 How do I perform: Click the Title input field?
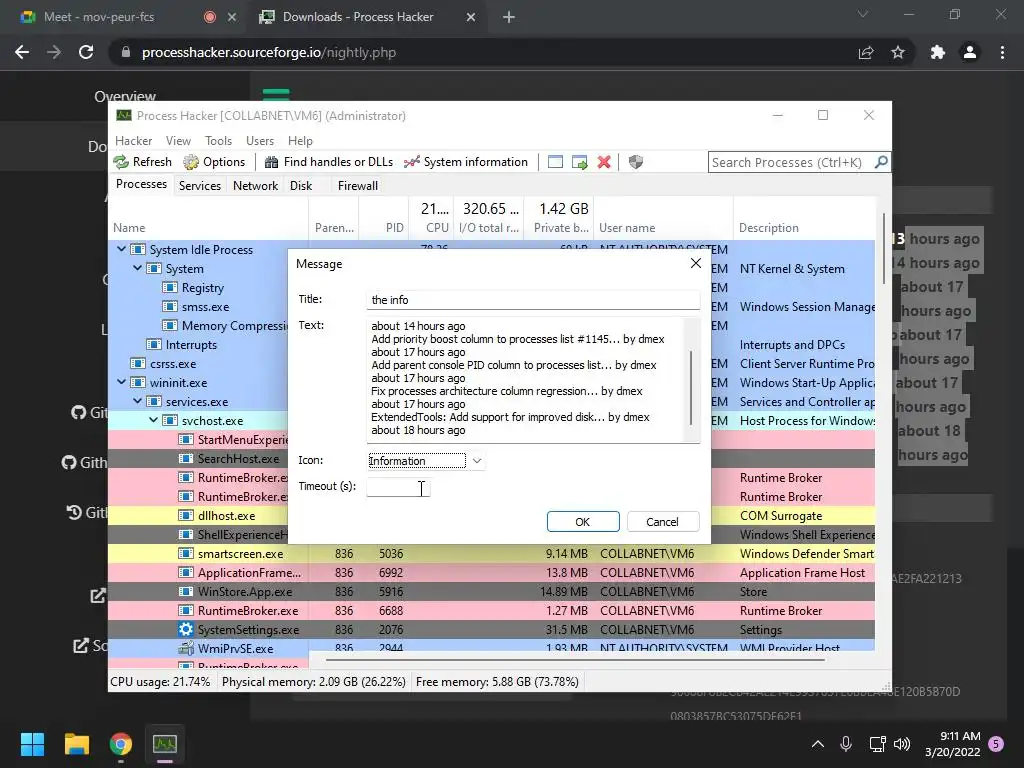coord(534,300)
